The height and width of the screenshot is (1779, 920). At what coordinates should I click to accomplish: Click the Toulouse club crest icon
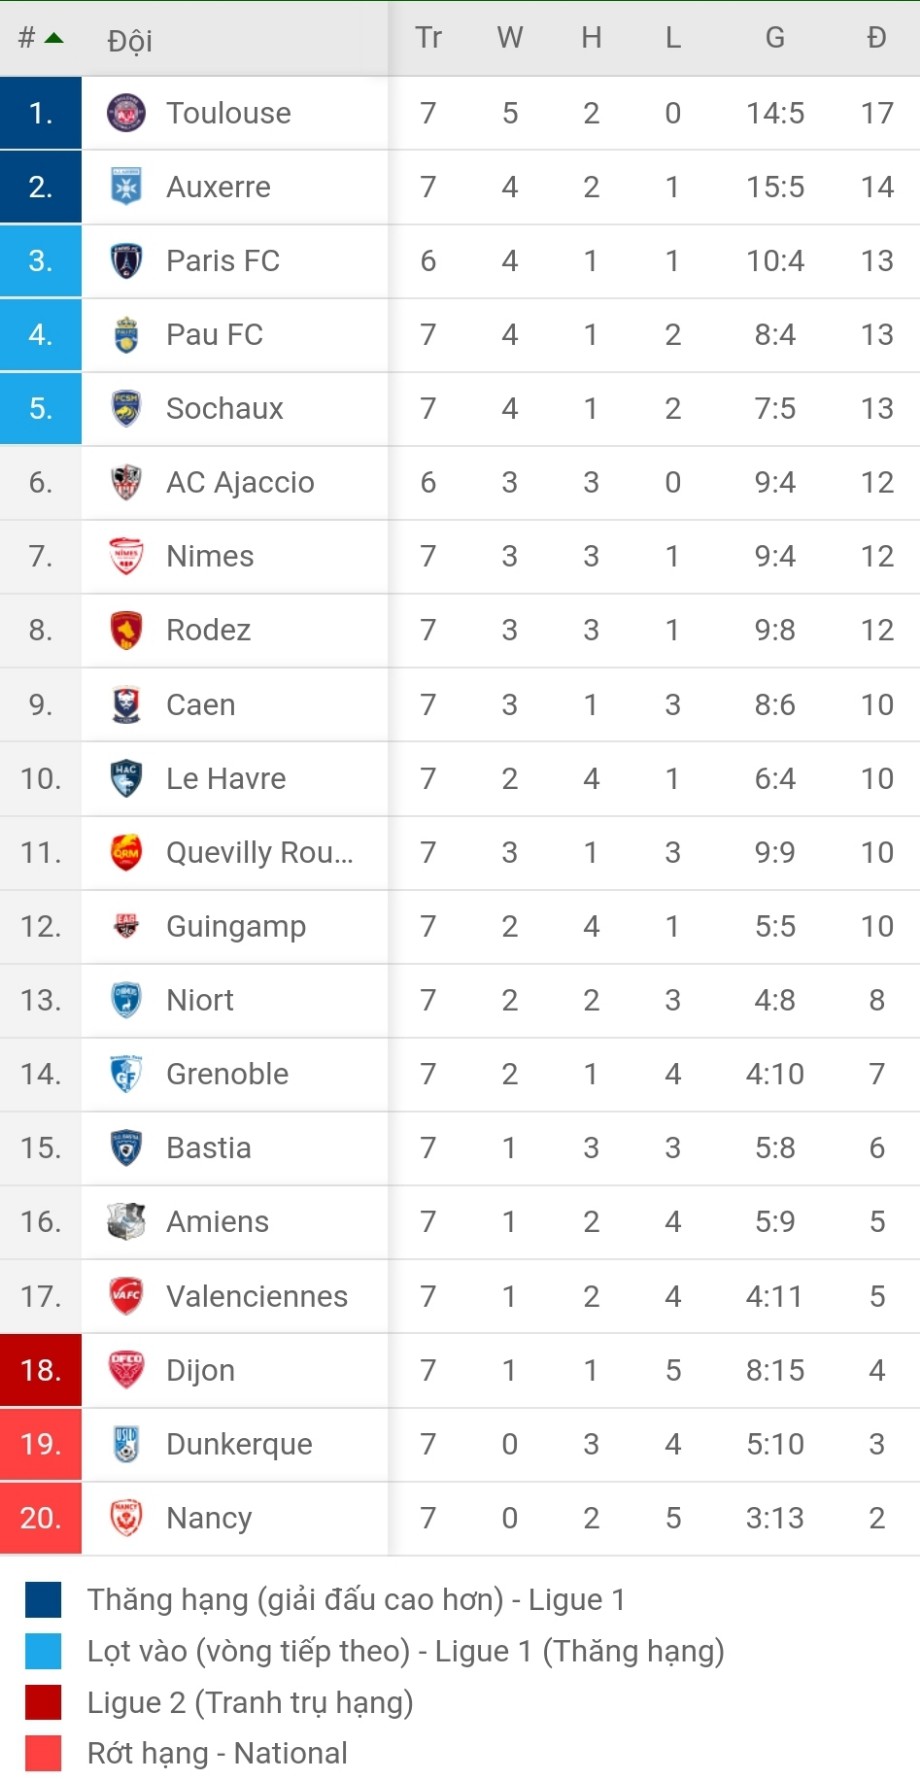126,113
